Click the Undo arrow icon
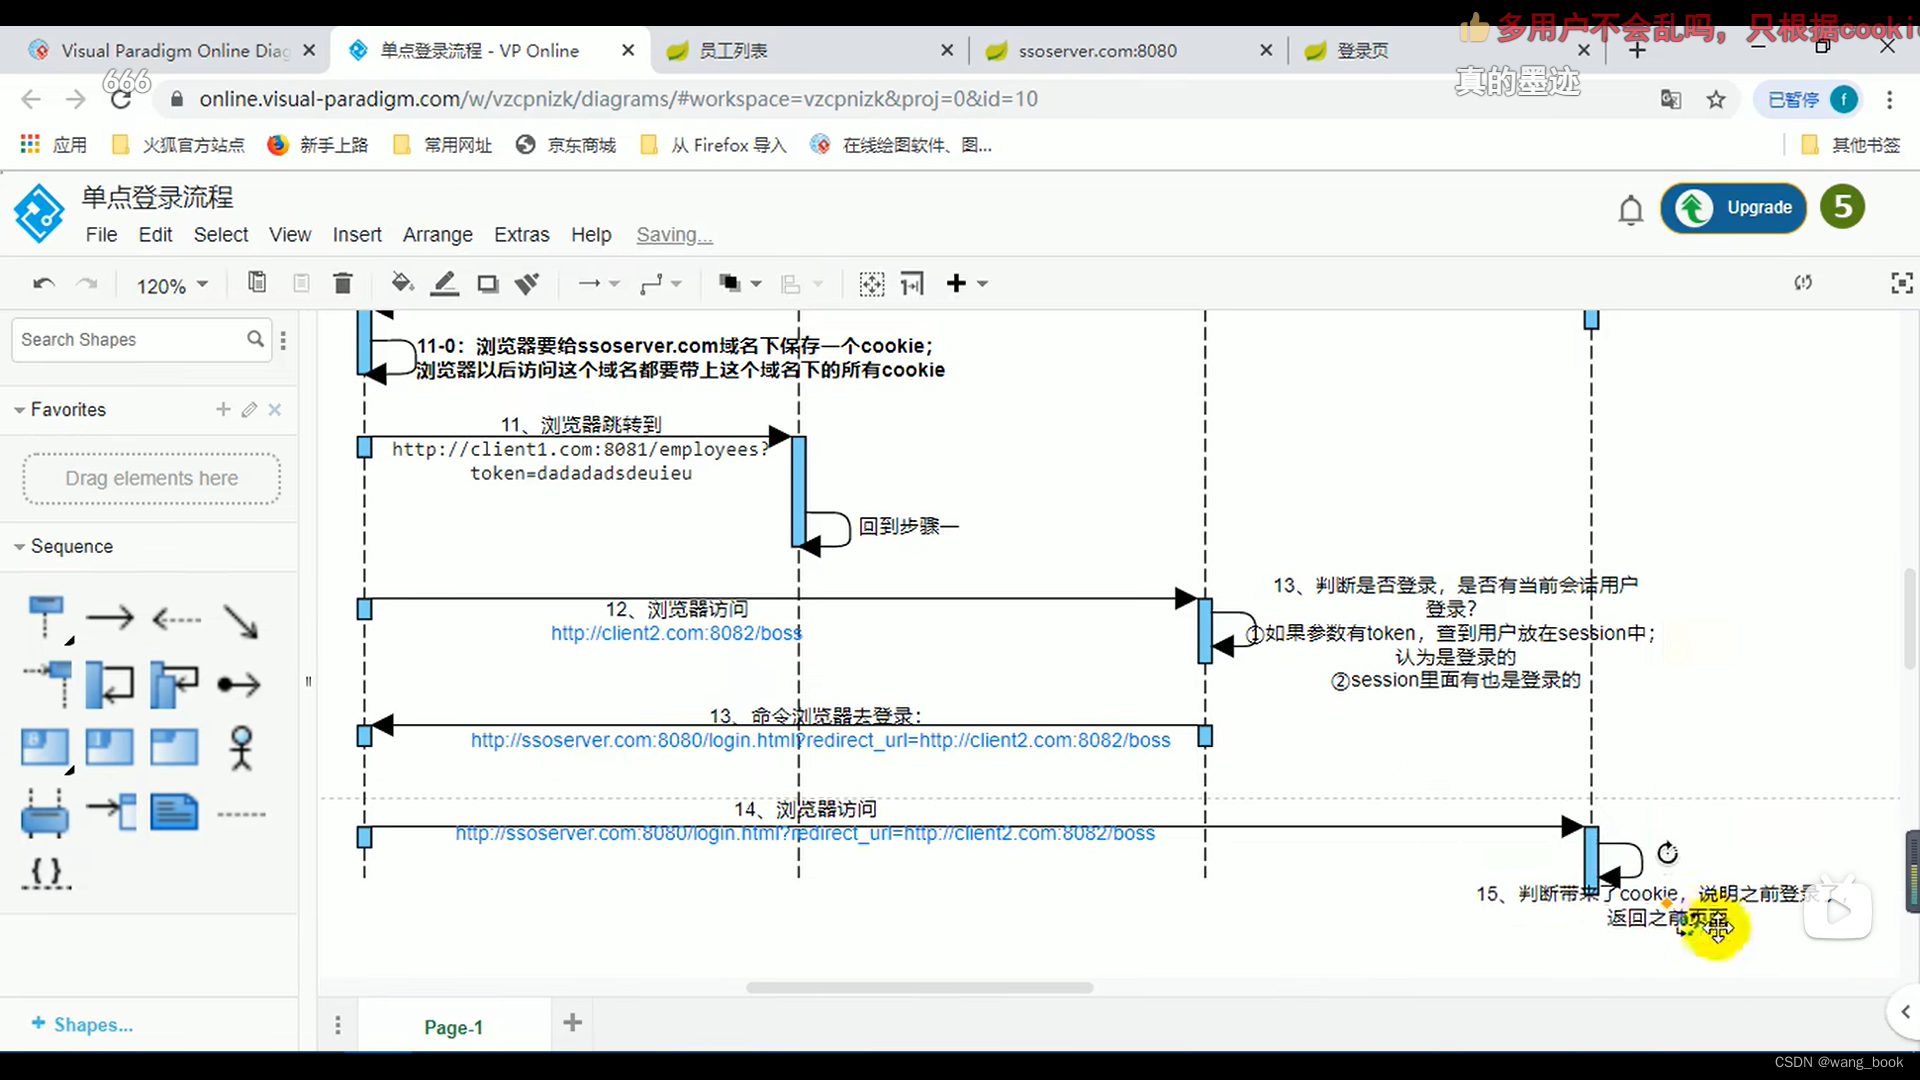Viewport: 1920px width, 1080px height. click(44, 282)
